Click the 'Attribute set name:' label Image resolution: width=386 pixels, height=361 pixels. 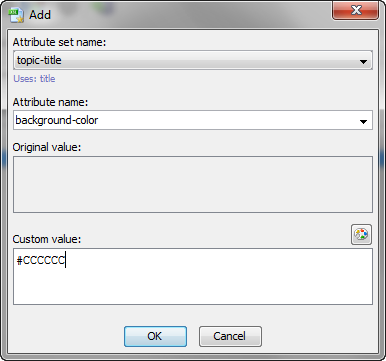click(x=59, y=42)
